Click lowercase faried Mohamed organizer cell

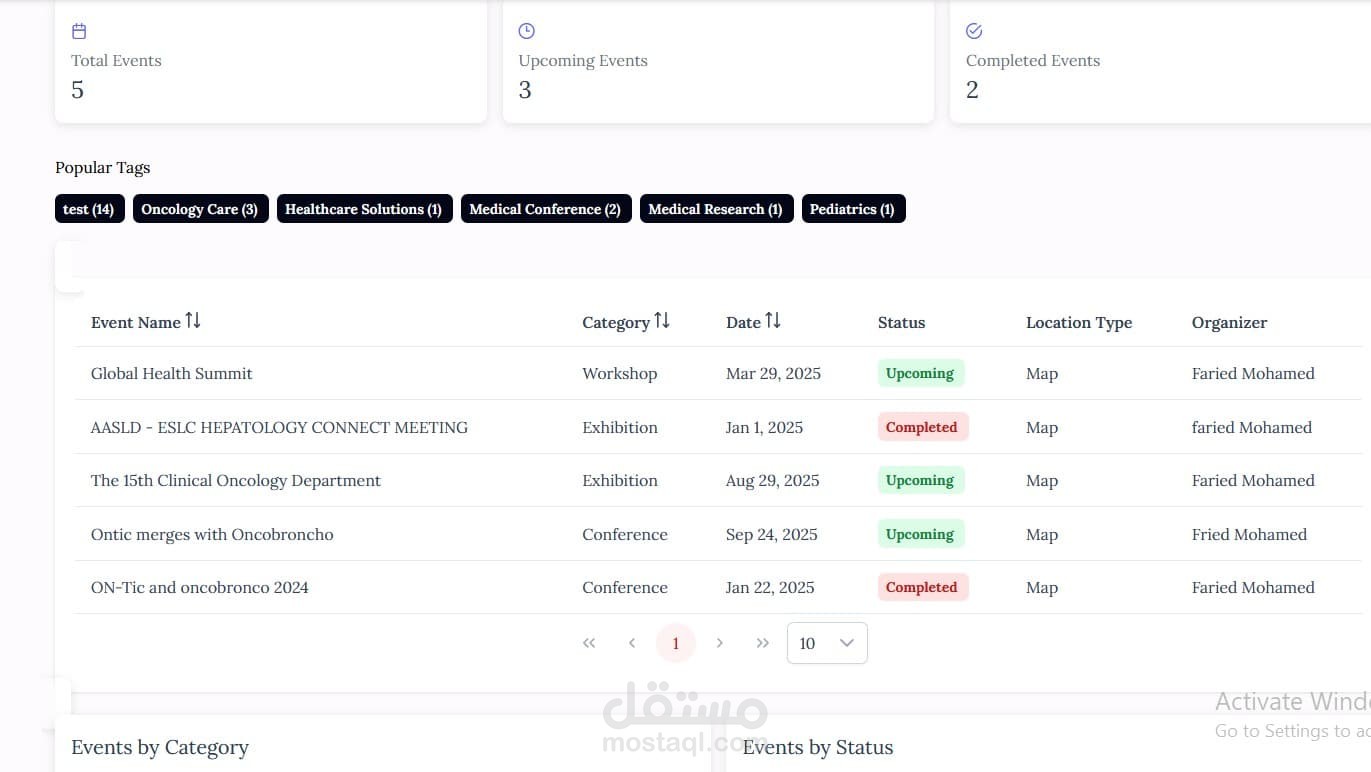coord(1252,427)
